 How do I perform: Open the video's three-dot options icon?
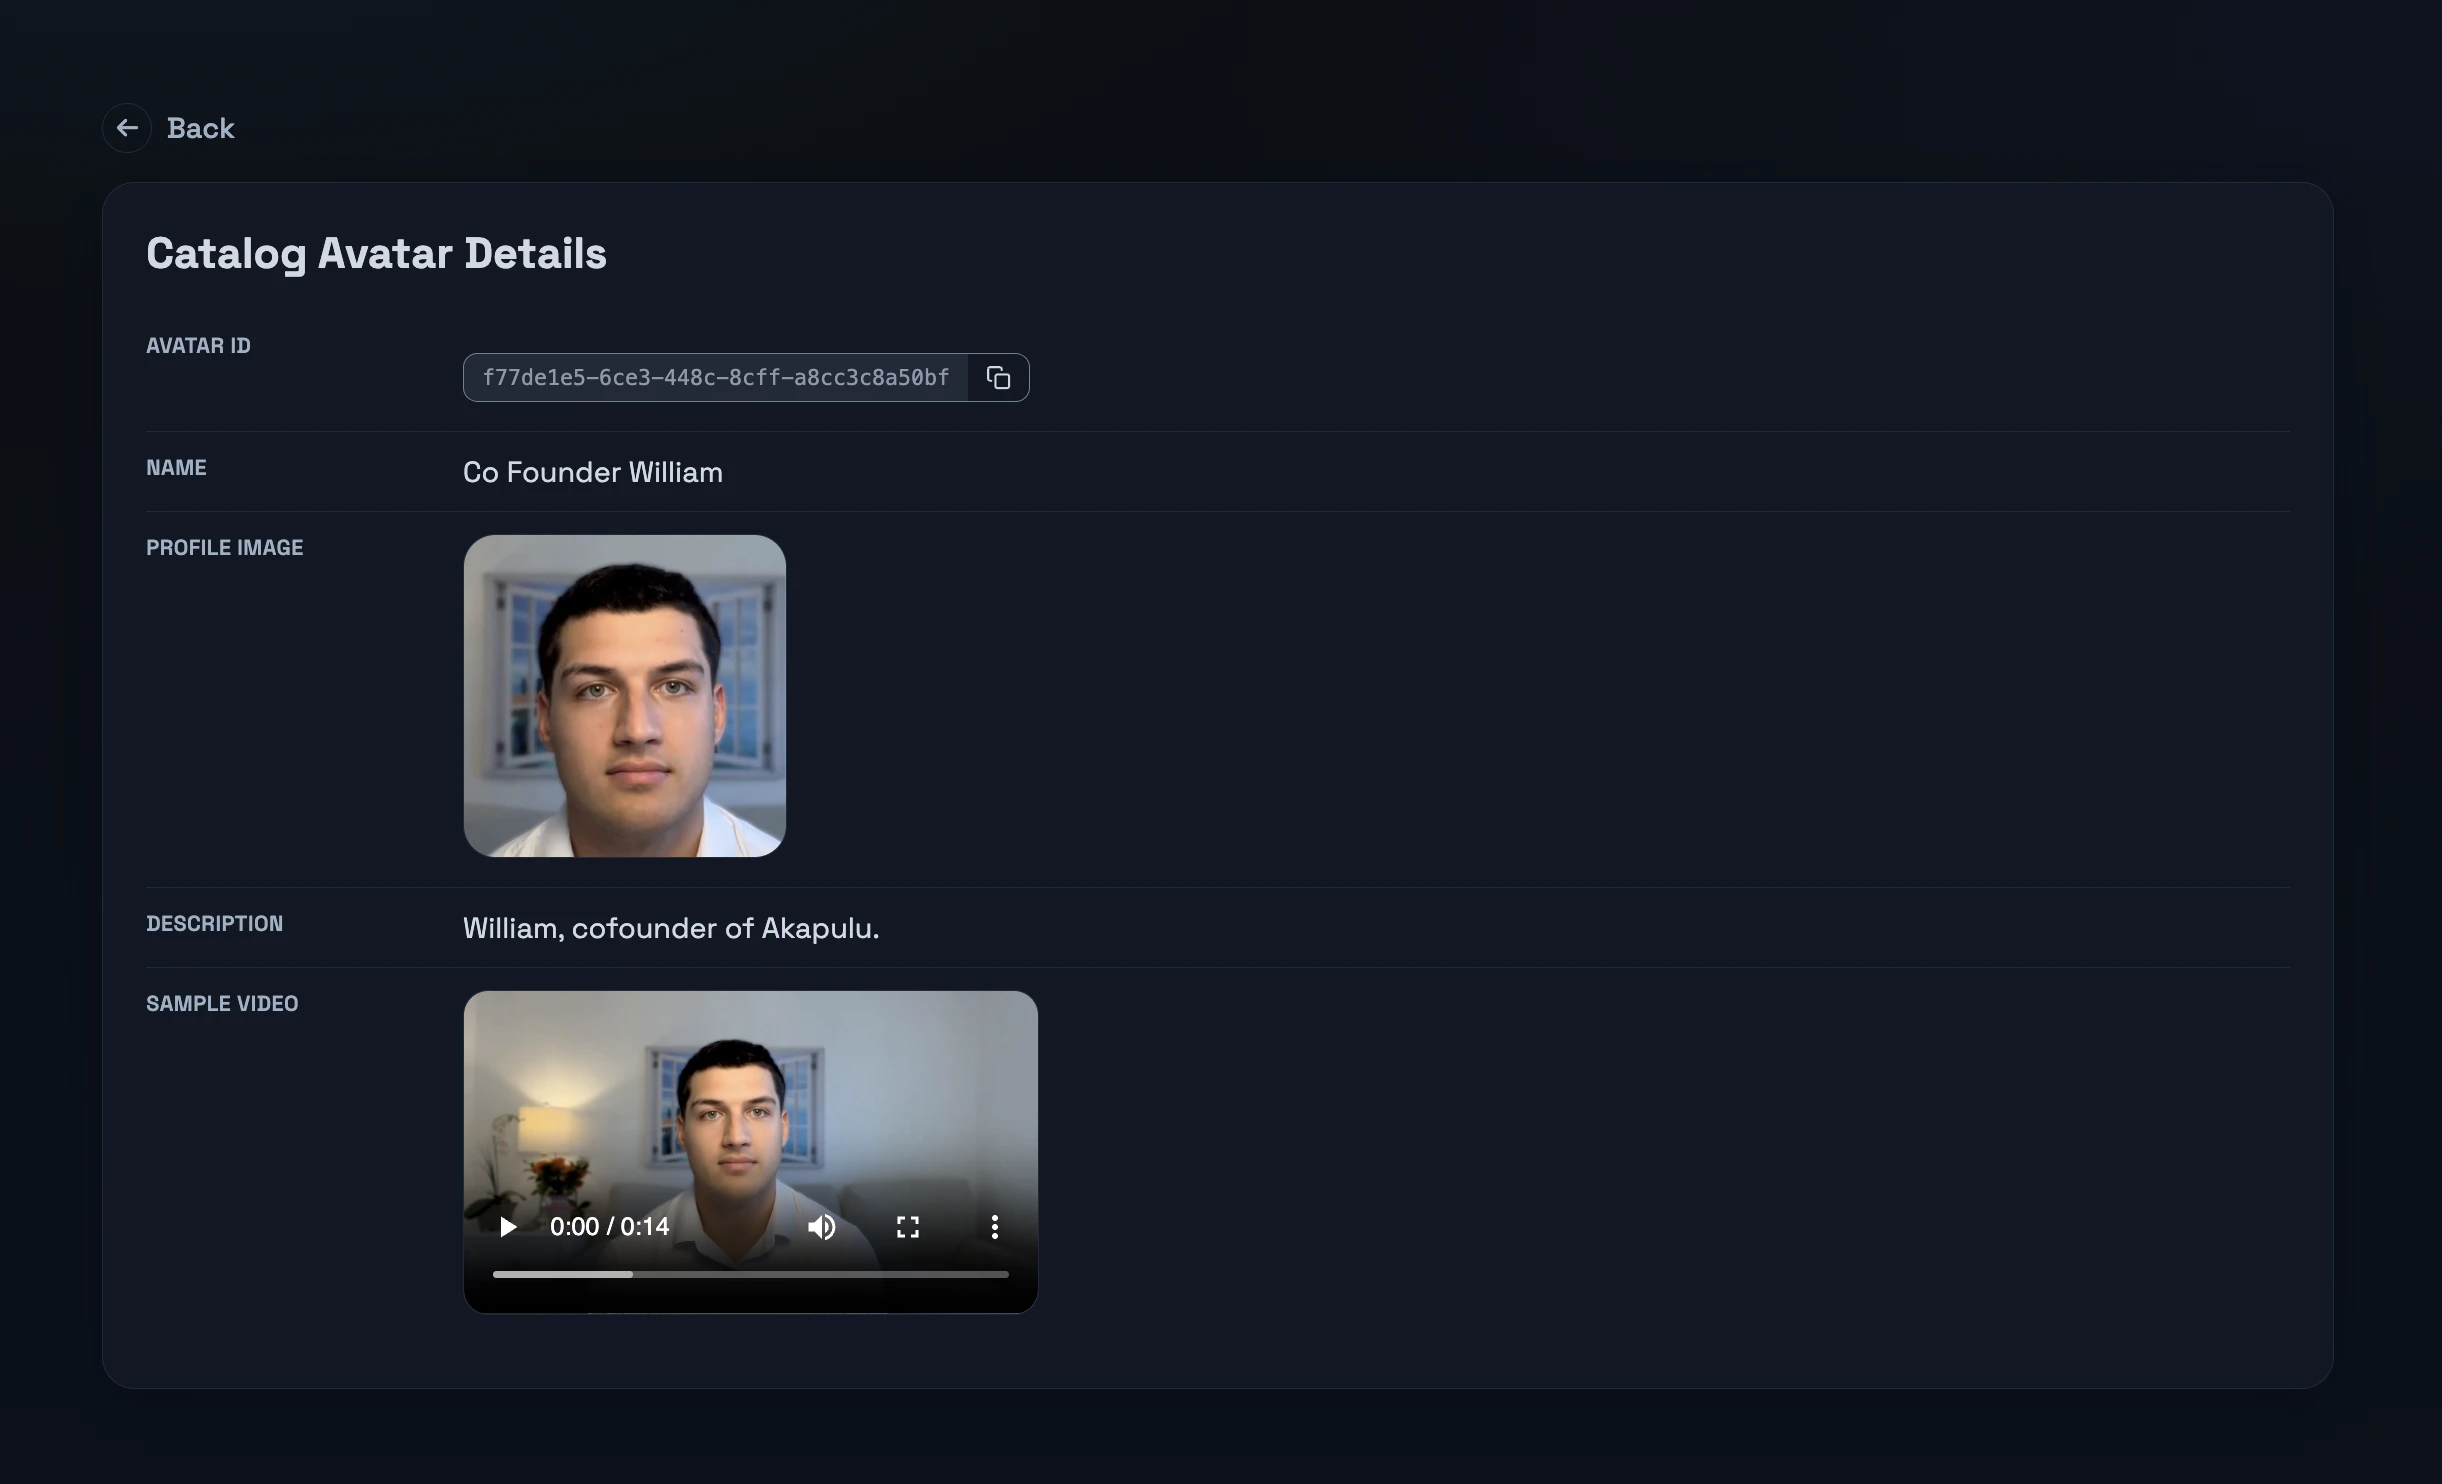click(994, 1226)
